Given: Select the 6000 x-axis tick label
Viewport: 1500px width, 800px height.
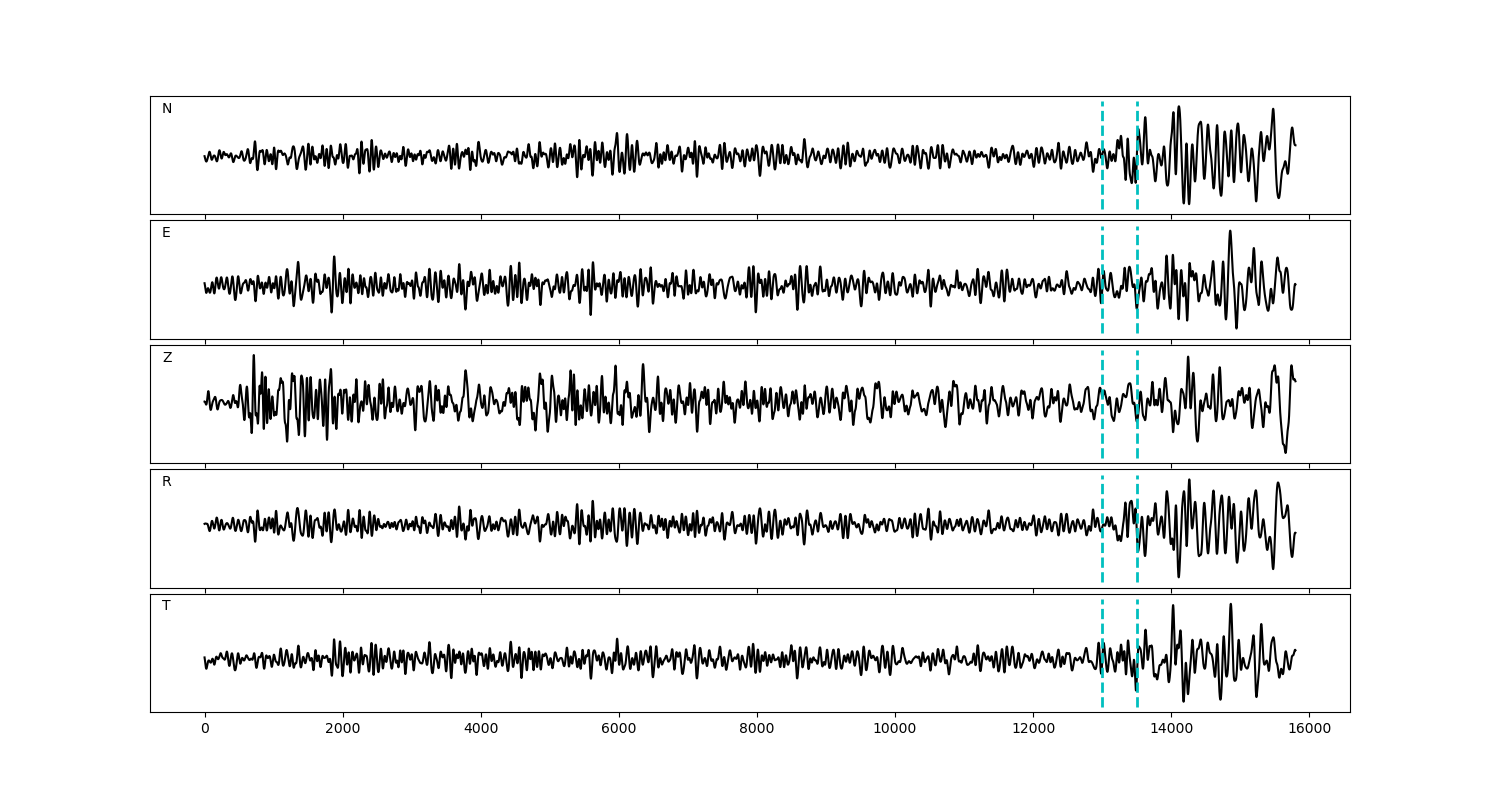Looking at the screenshot, I should (x=619, y=729).
